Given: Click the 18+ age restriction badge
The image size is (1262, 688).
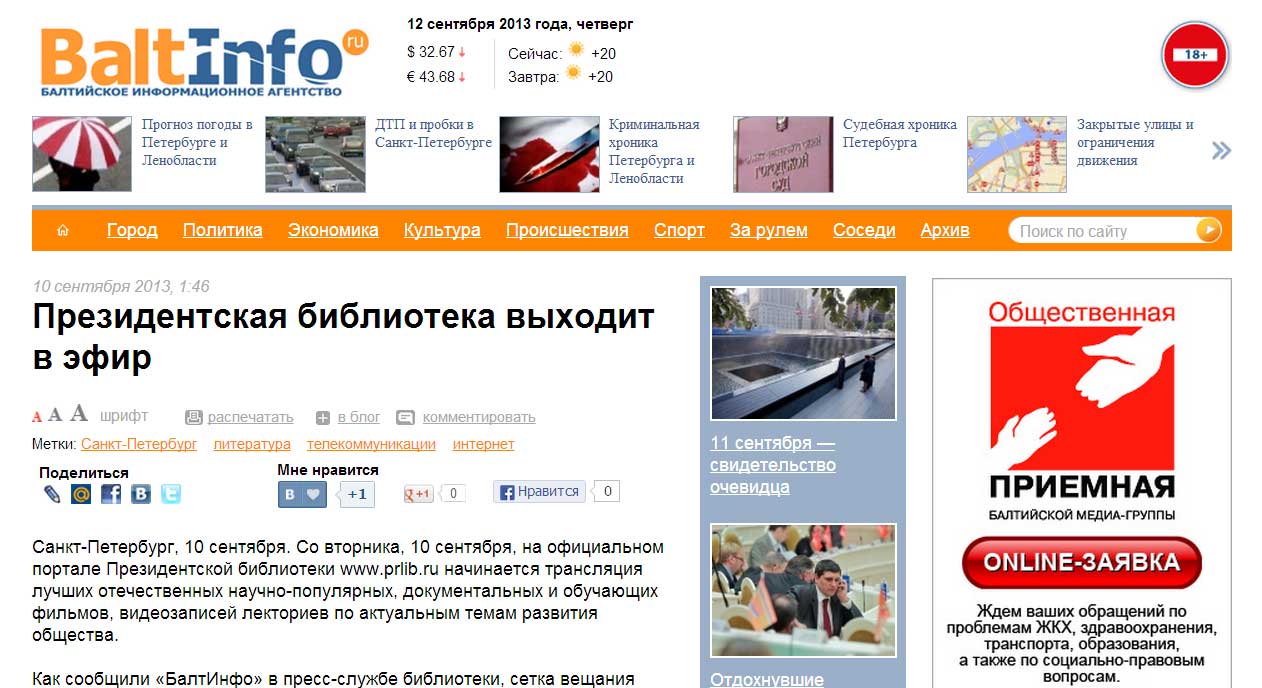Looking at the screenshot, I should click(1195, 55).
